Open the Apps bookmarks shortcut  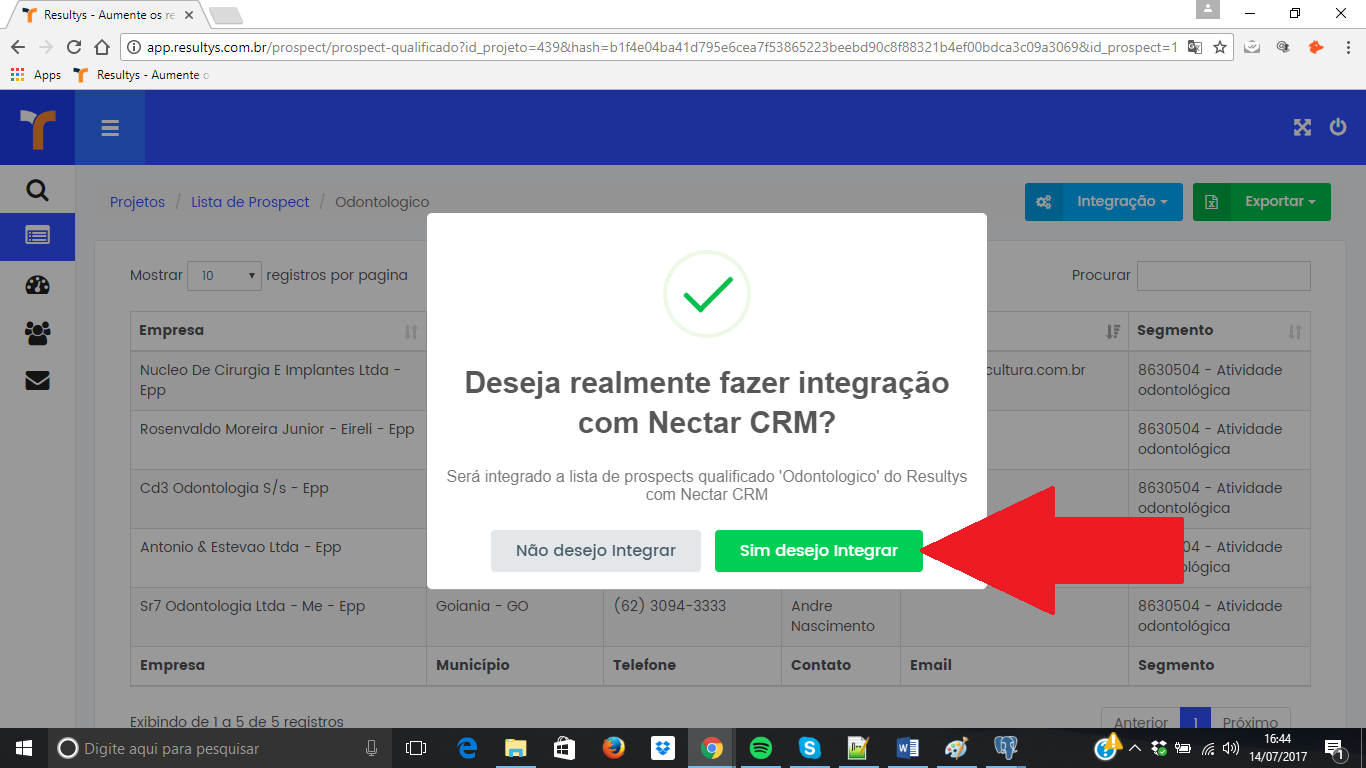tap(36, 75)
